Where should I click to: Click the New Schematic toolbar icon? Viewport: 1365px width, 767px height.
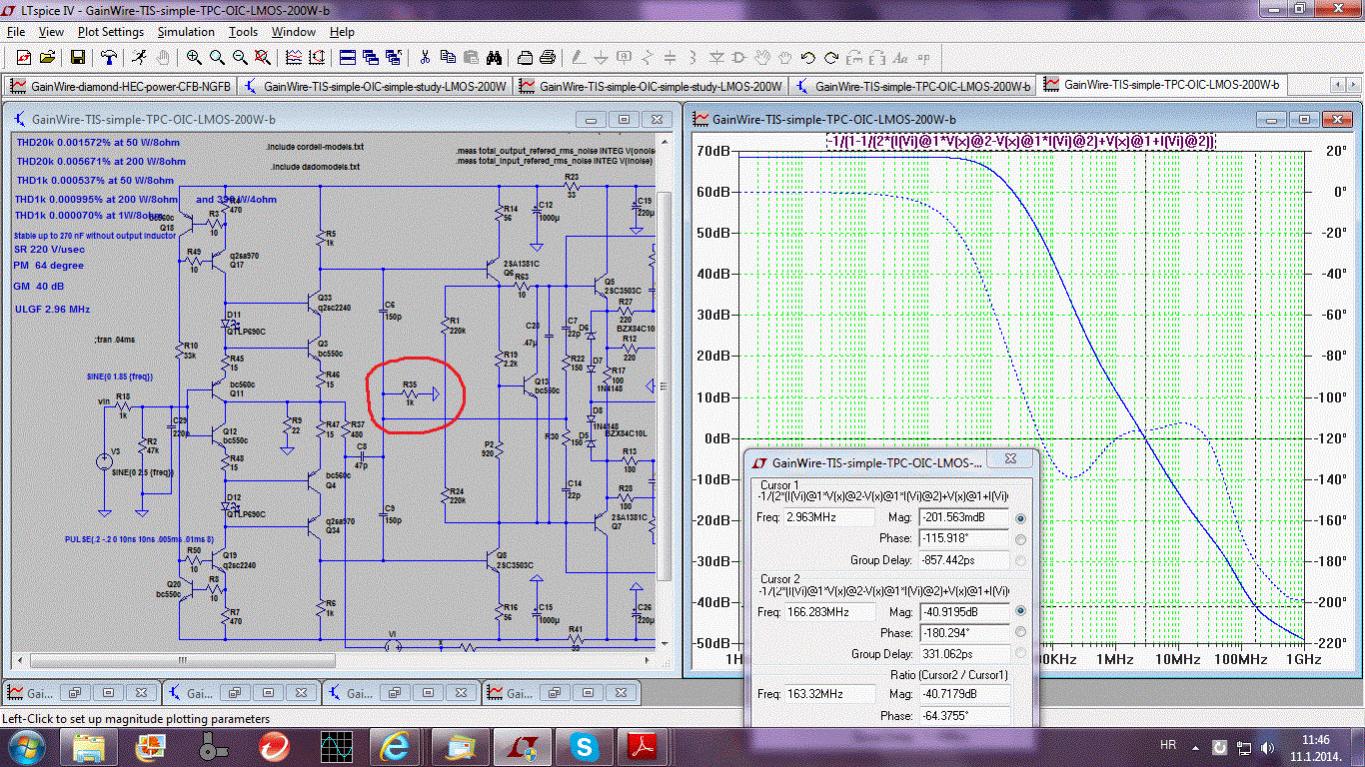pyautogui.click(x=23, y=57)
